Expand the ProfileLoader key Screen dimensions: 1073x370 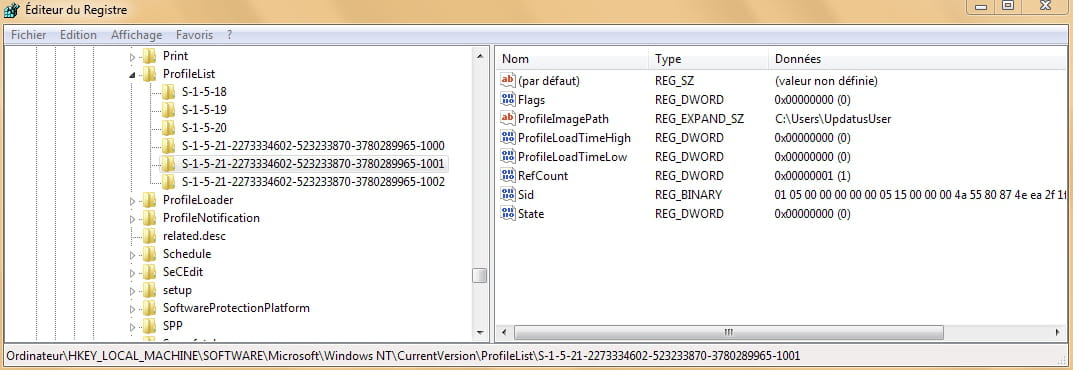click(133, 200)
